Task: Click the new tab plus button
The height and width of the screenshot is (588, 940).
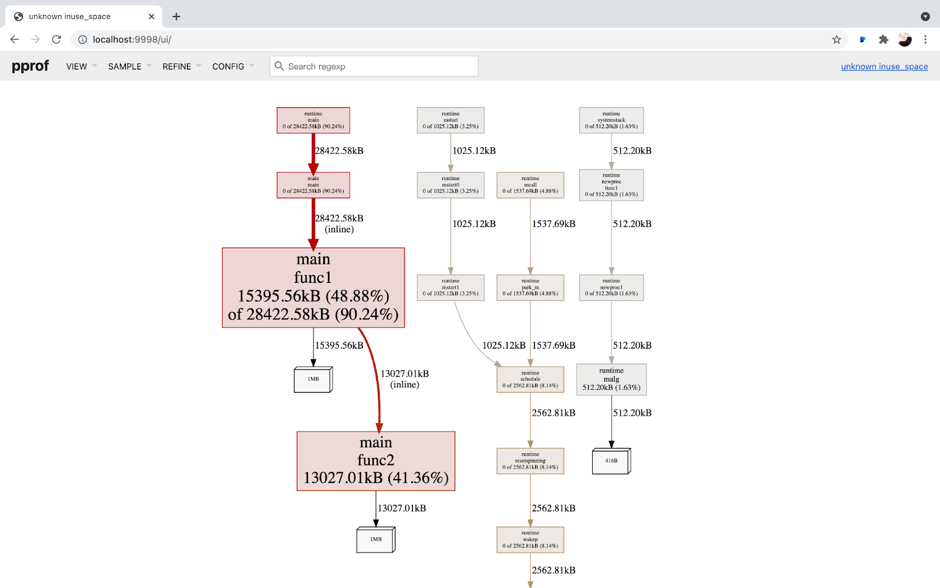Action: [x=176, y=16]
